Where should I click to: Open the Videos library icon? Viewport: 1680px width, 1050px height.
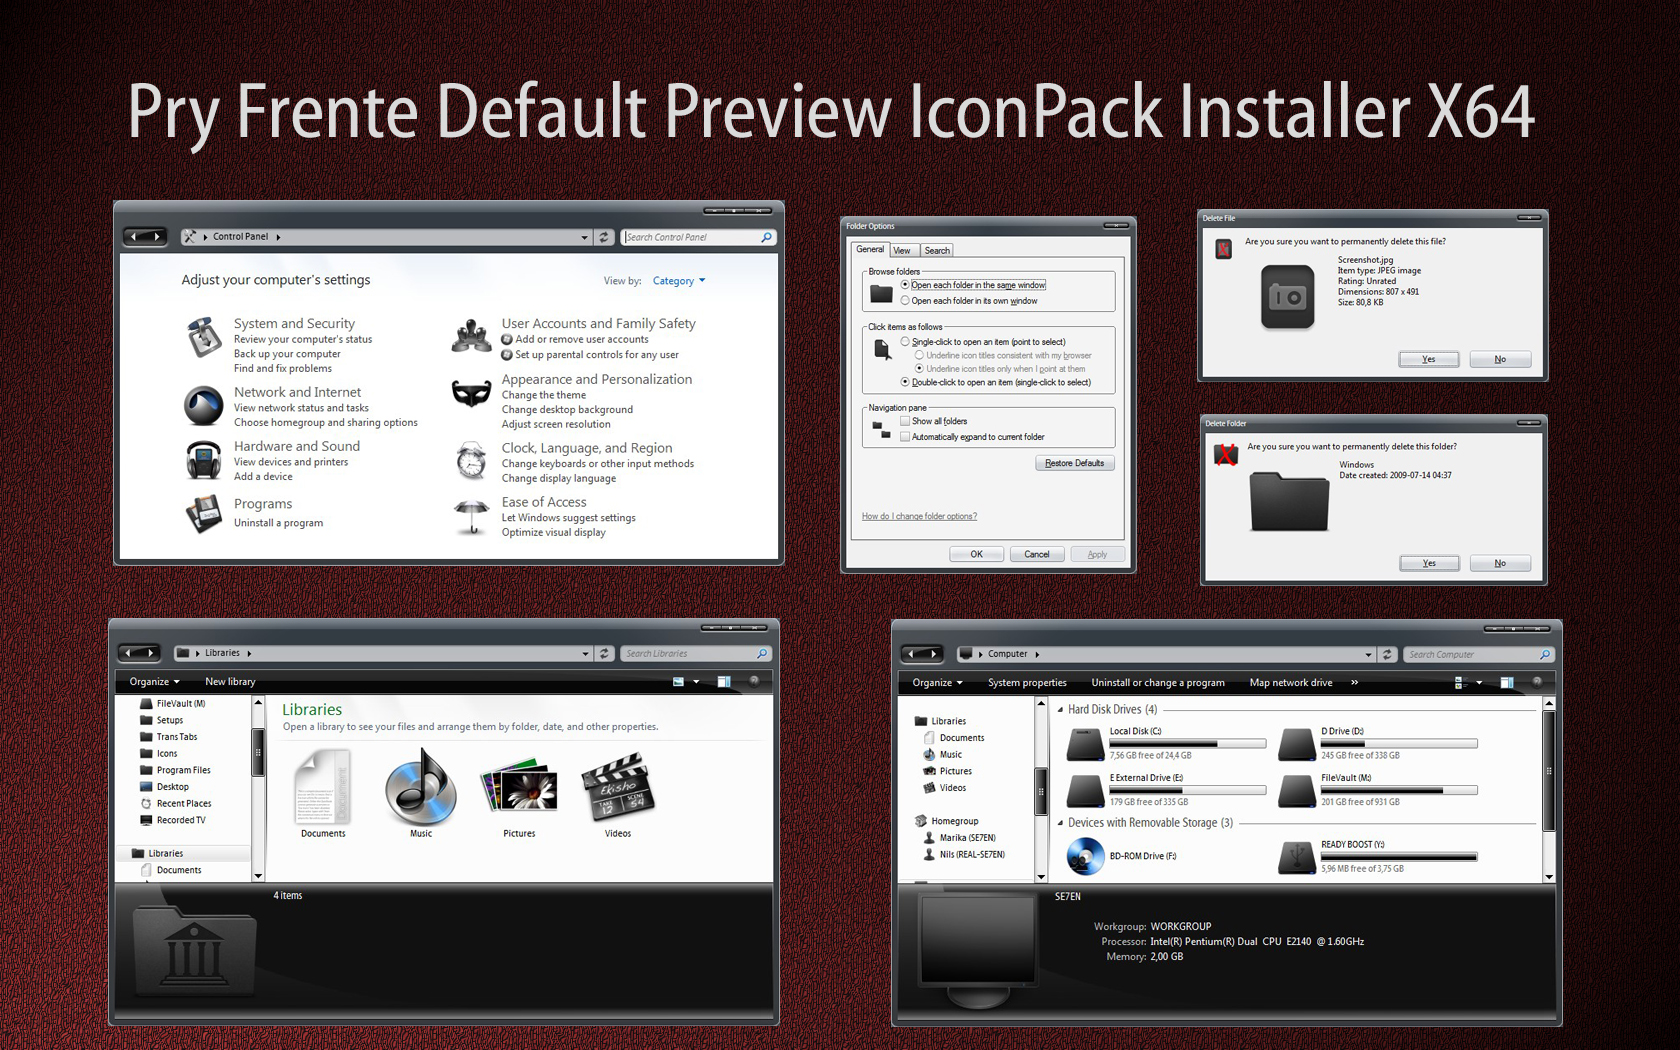[x=618, y=788]
